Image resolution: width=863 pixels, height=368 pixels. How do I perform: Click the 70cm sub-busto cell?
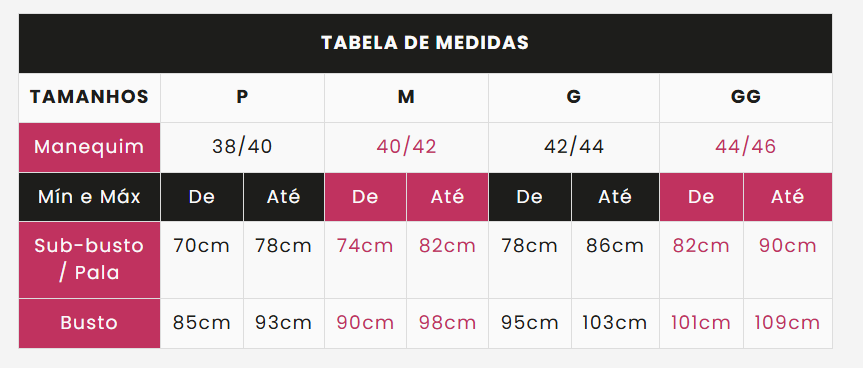click(x=201, y=260)
